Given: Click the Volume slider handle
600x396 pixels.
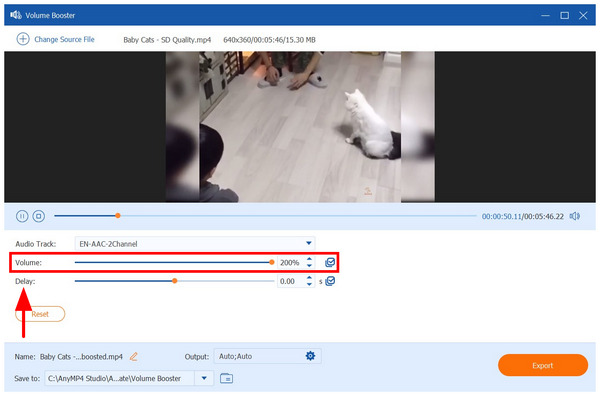Looking at the screenshot, I should pyautogui.click(x=272, y=262).
